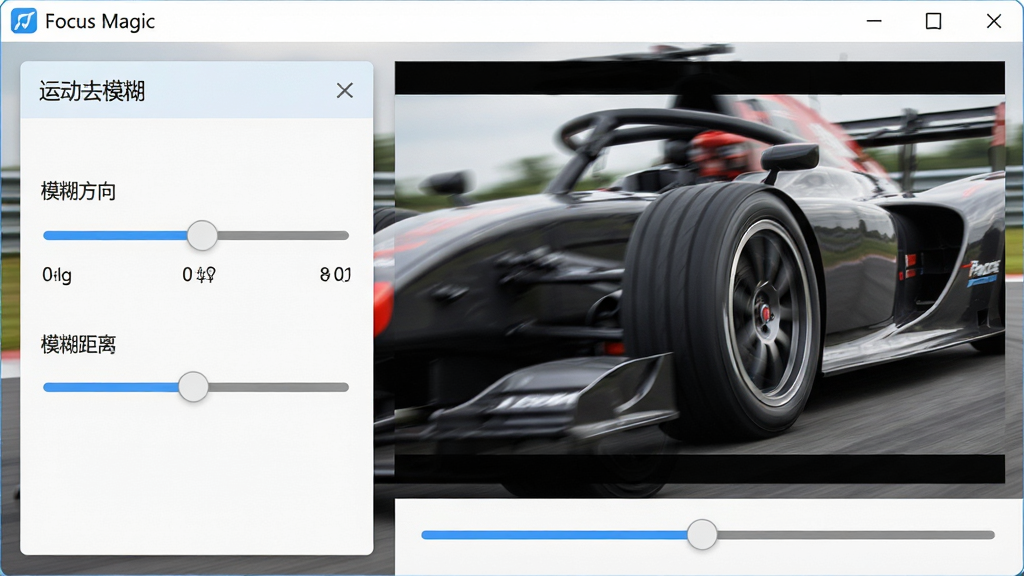
Task: Click the slider handle below the preview image
Action: [x=702, y=535]
